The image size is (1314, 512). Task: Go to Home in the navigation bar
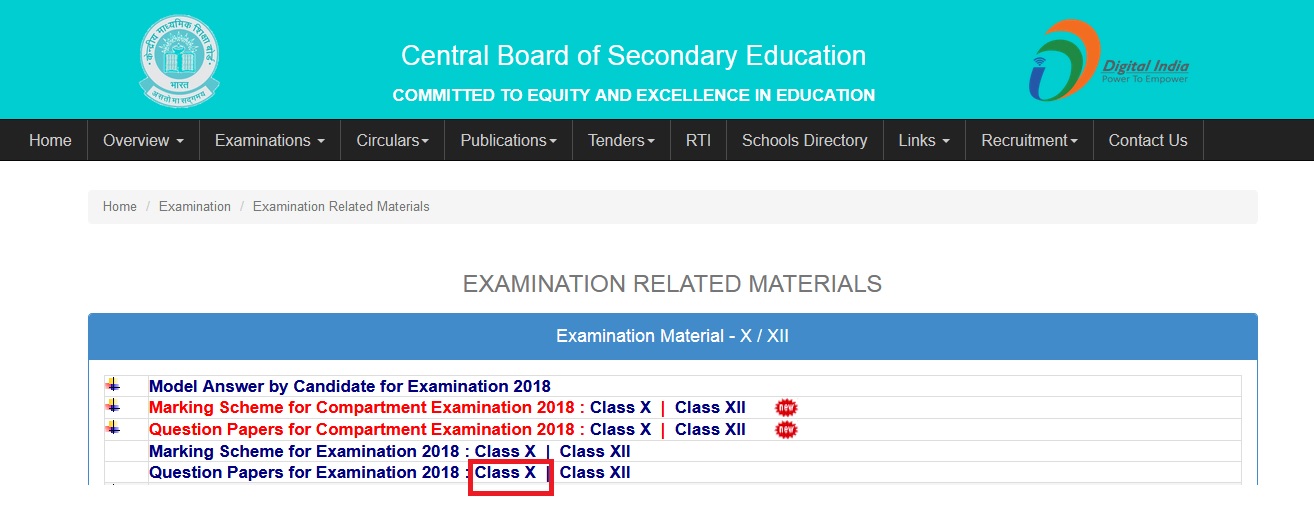pyautogui.click(x=50, y=140)
